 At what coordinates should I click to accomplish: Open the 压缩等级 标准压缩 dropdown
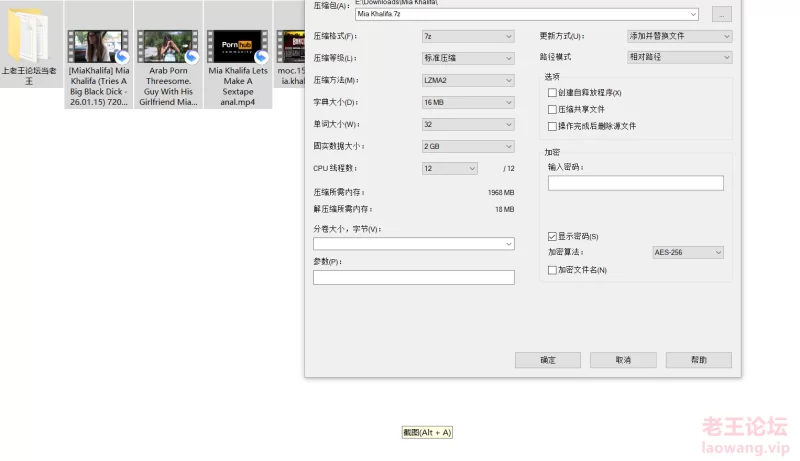coord(468,58)
